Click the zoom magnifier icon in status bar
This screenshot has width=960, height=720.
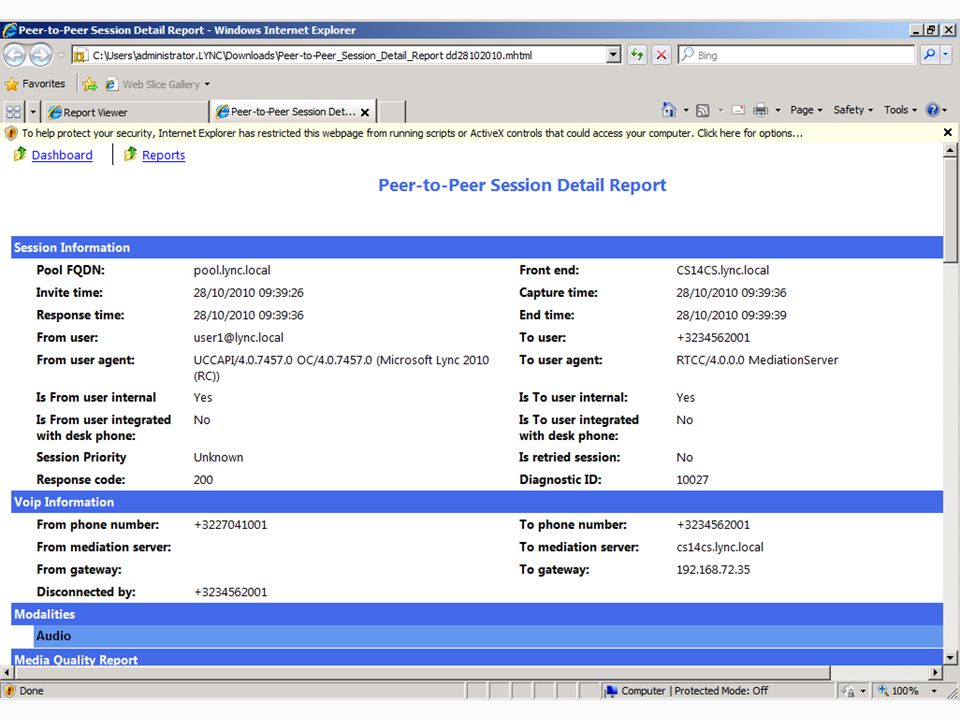pyautogui.click(x=883, y=691)
